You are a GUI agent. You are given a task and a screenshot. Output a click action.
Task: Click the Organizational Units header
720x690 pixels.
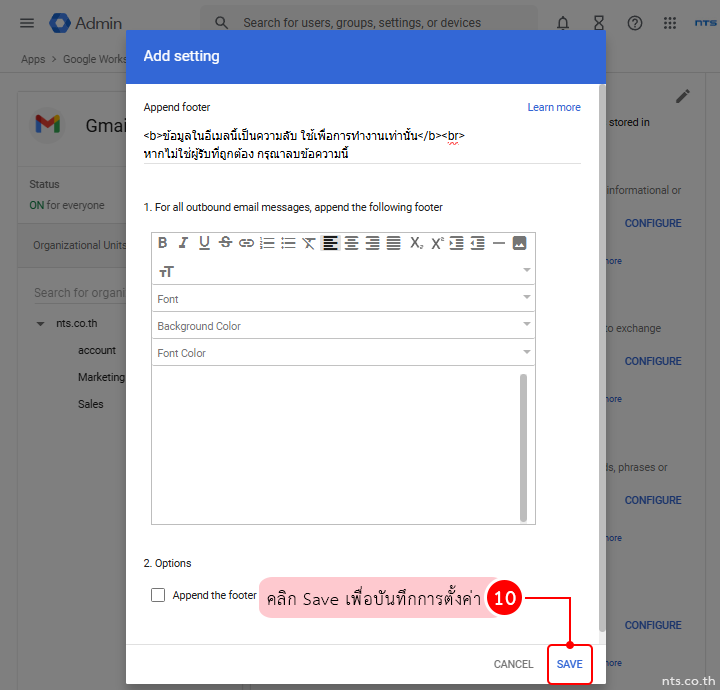(79, 245)
